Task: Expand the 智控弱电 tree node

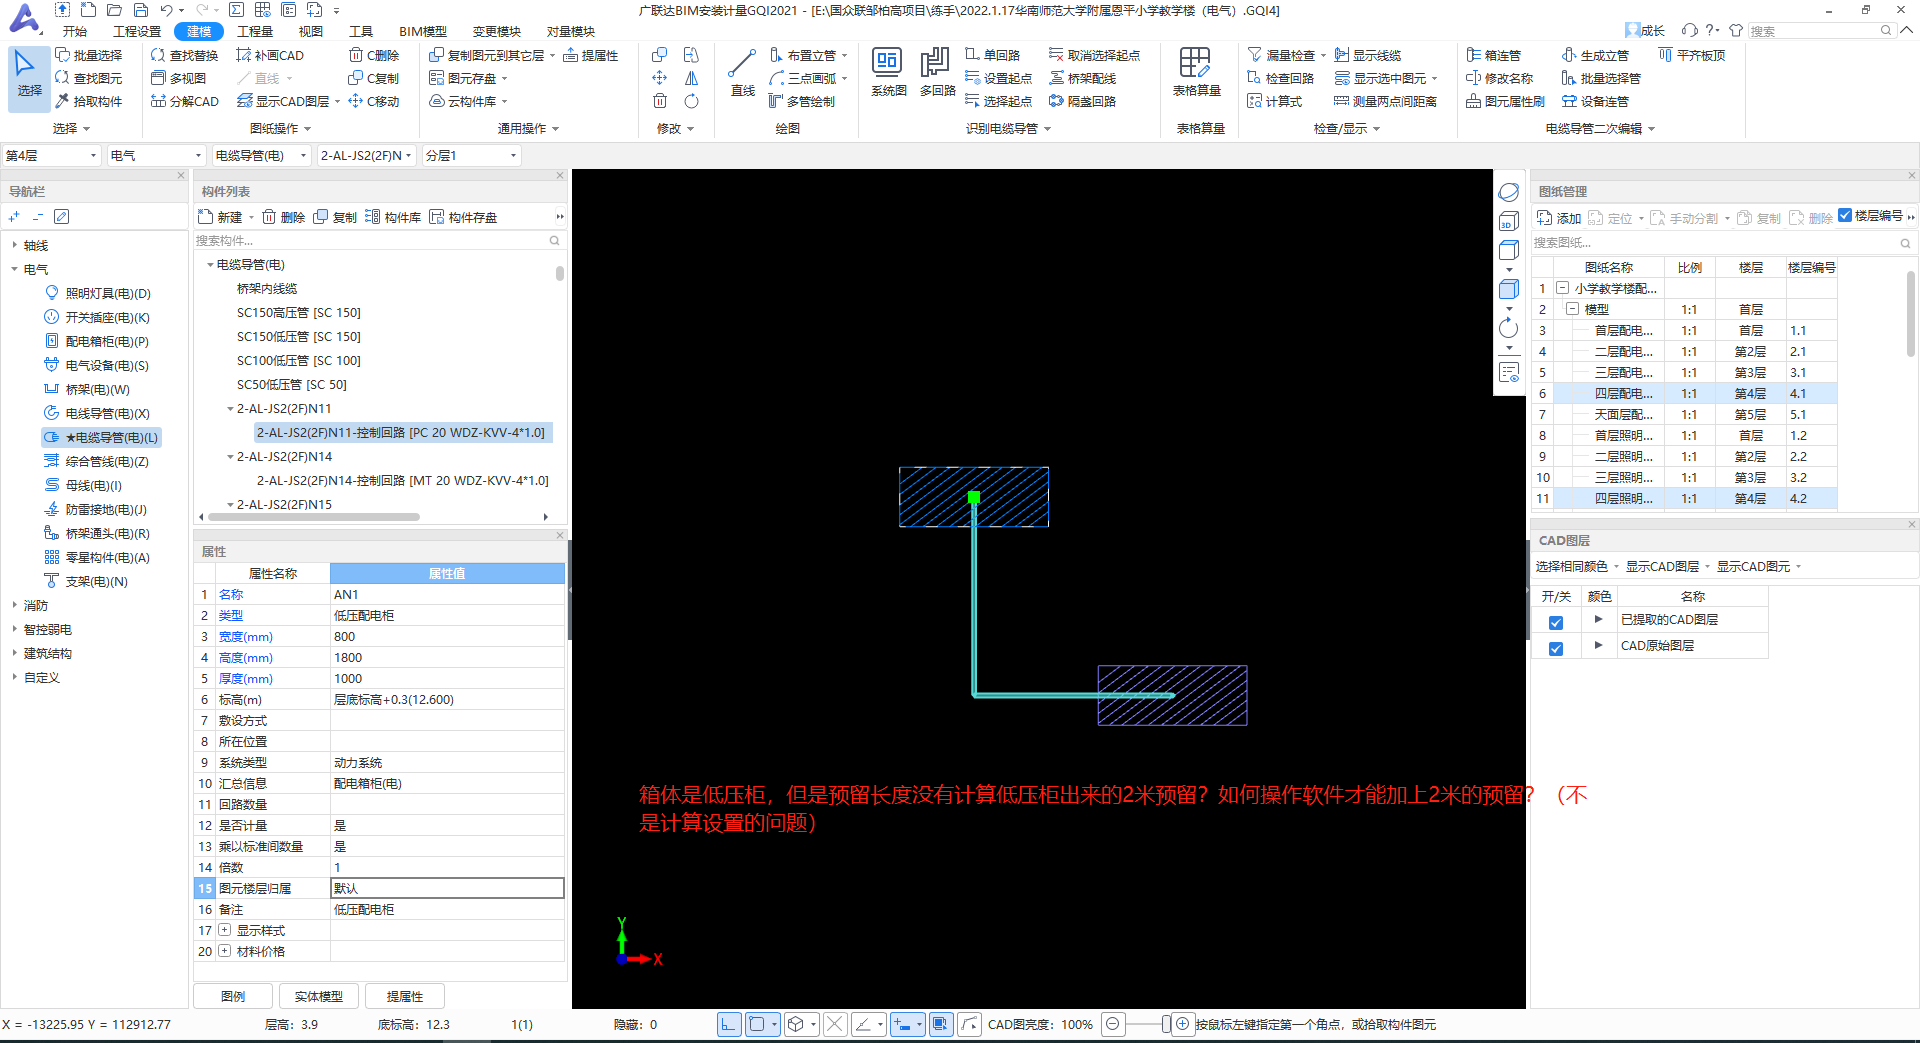Action: pyautogui.click(x=14, y=629)
